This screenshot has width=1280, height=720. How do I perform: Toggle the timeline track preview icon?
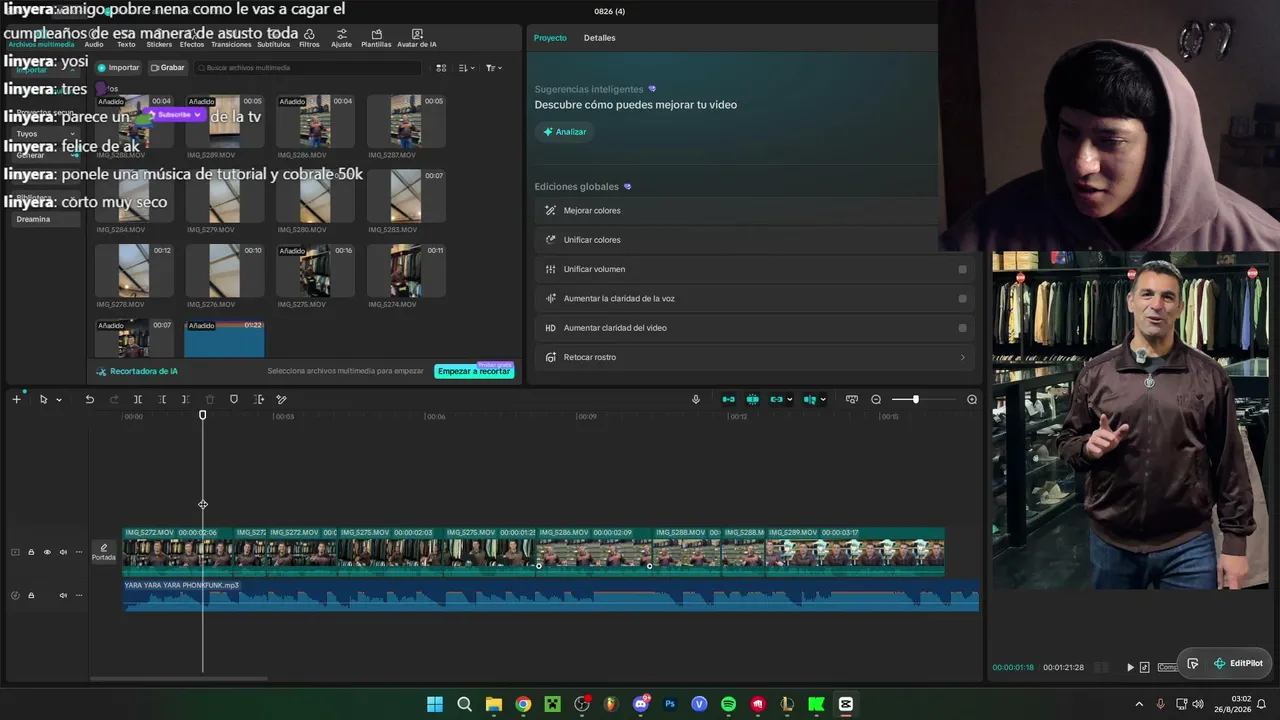852,400
